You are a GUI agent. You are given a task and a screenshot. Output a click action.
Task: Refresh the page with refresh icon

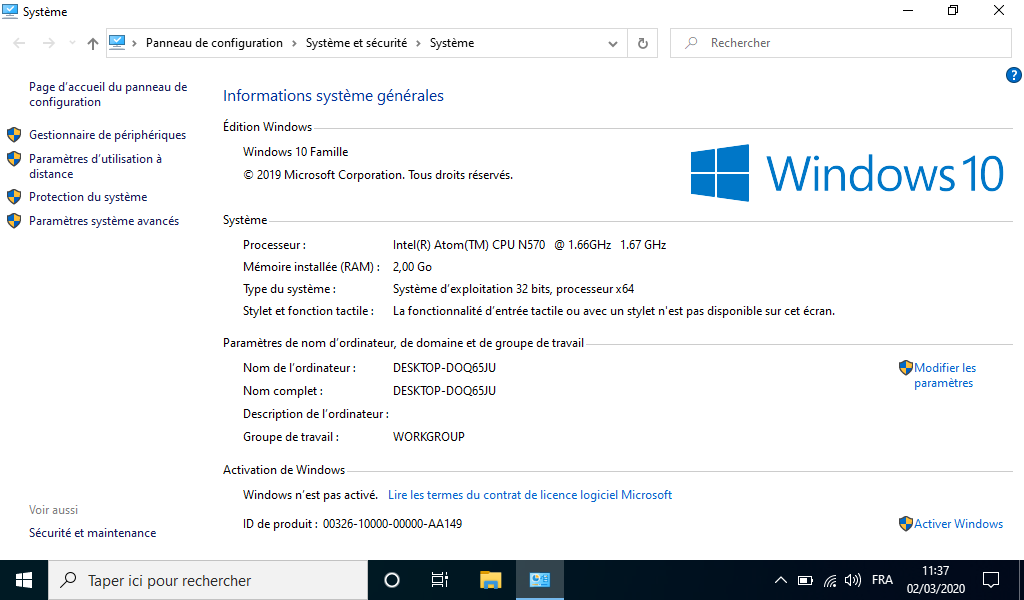click(x=643, y=43)
